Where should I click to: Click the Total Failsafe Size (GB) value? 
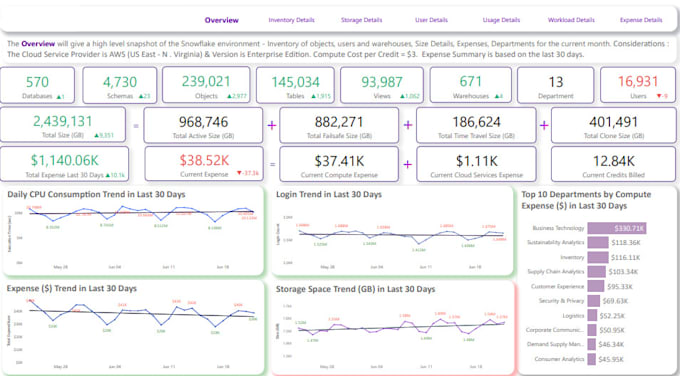point(339,122)
